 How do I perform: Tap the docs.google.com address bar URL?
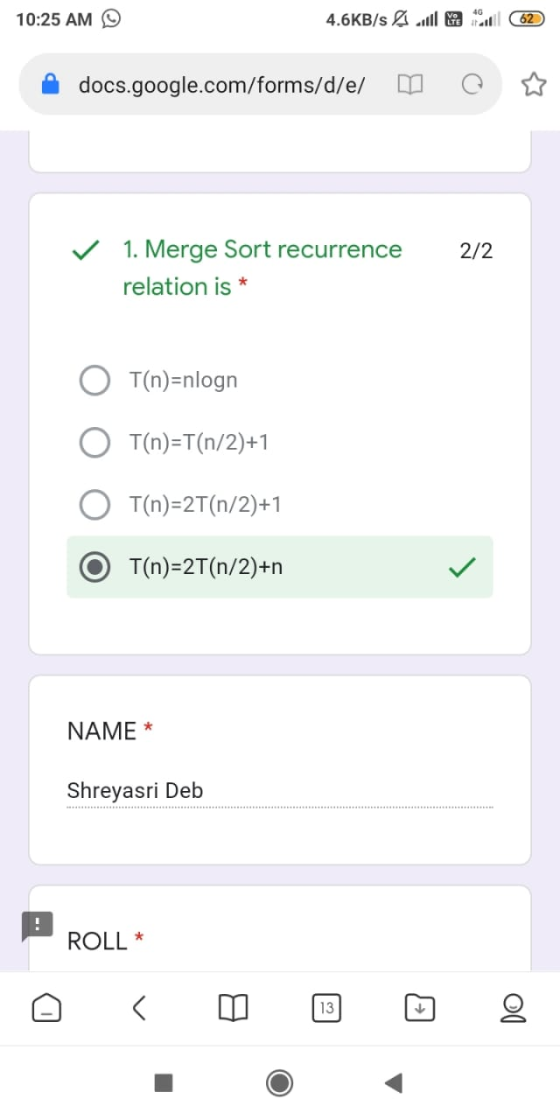[222, 86]
